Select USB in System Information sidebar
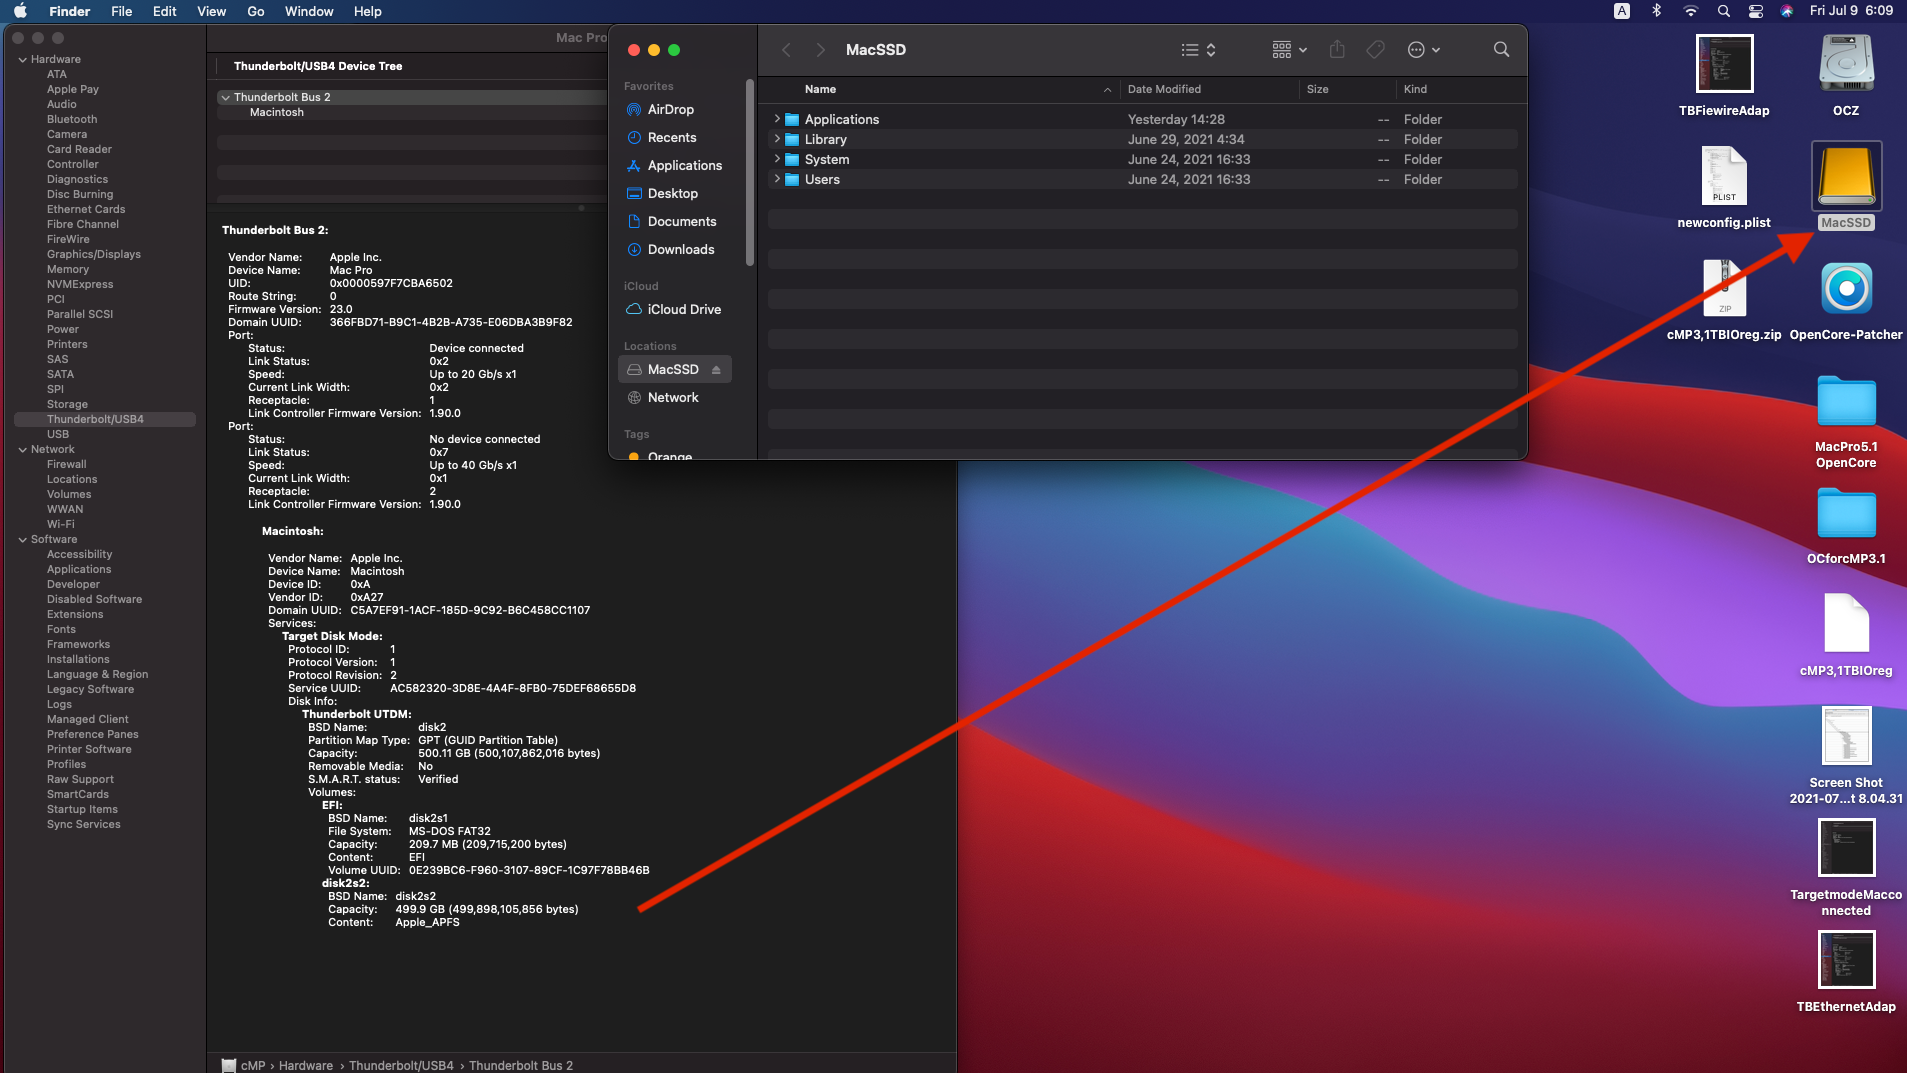 tap(58, 435)
